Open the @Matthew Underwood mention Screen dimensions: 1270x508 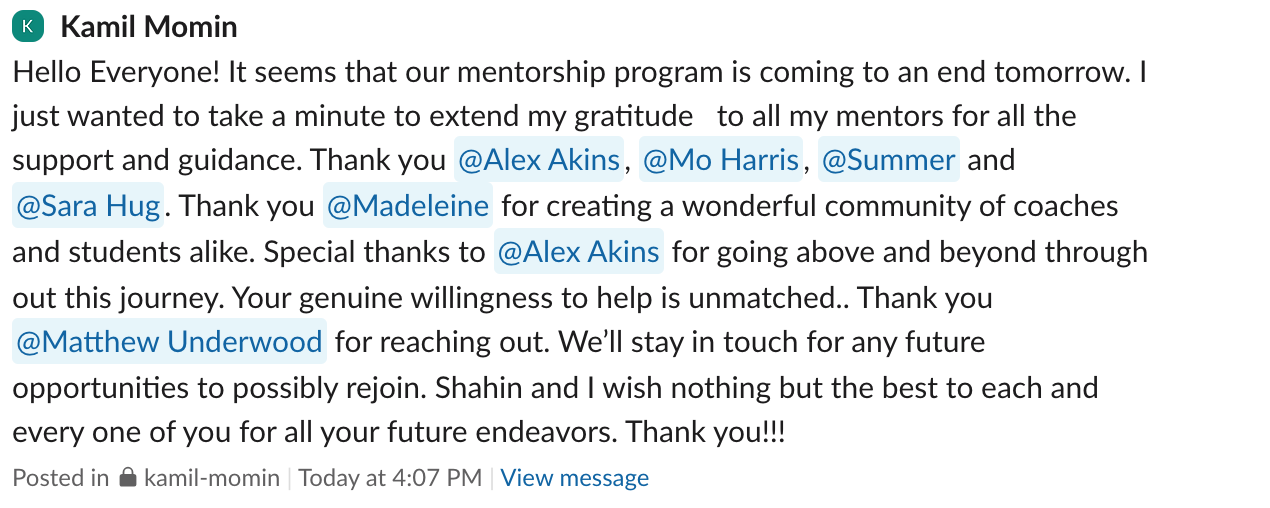169,342
